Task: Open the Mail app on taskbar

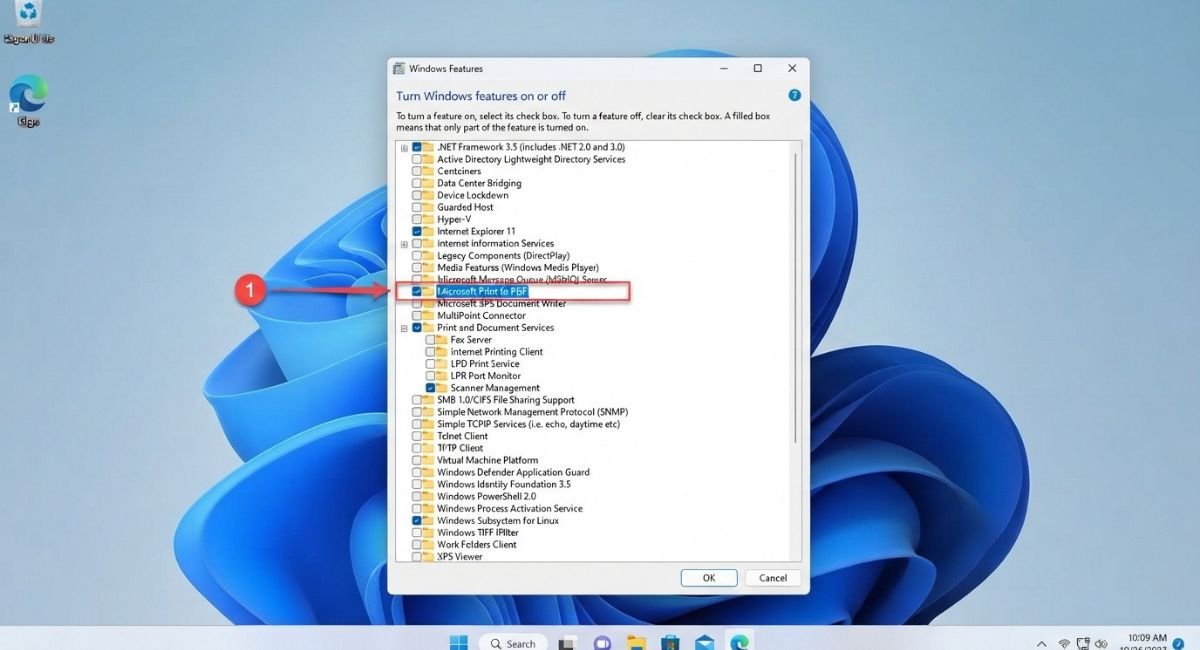Action: (705, 642)
